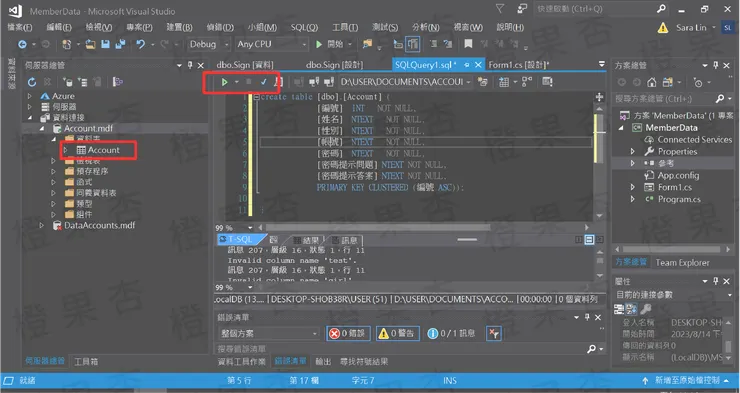This screenshot has width=740, height=393.
Task: Open the Any CPU platform dropdown
Action: [x=271, y=44]
